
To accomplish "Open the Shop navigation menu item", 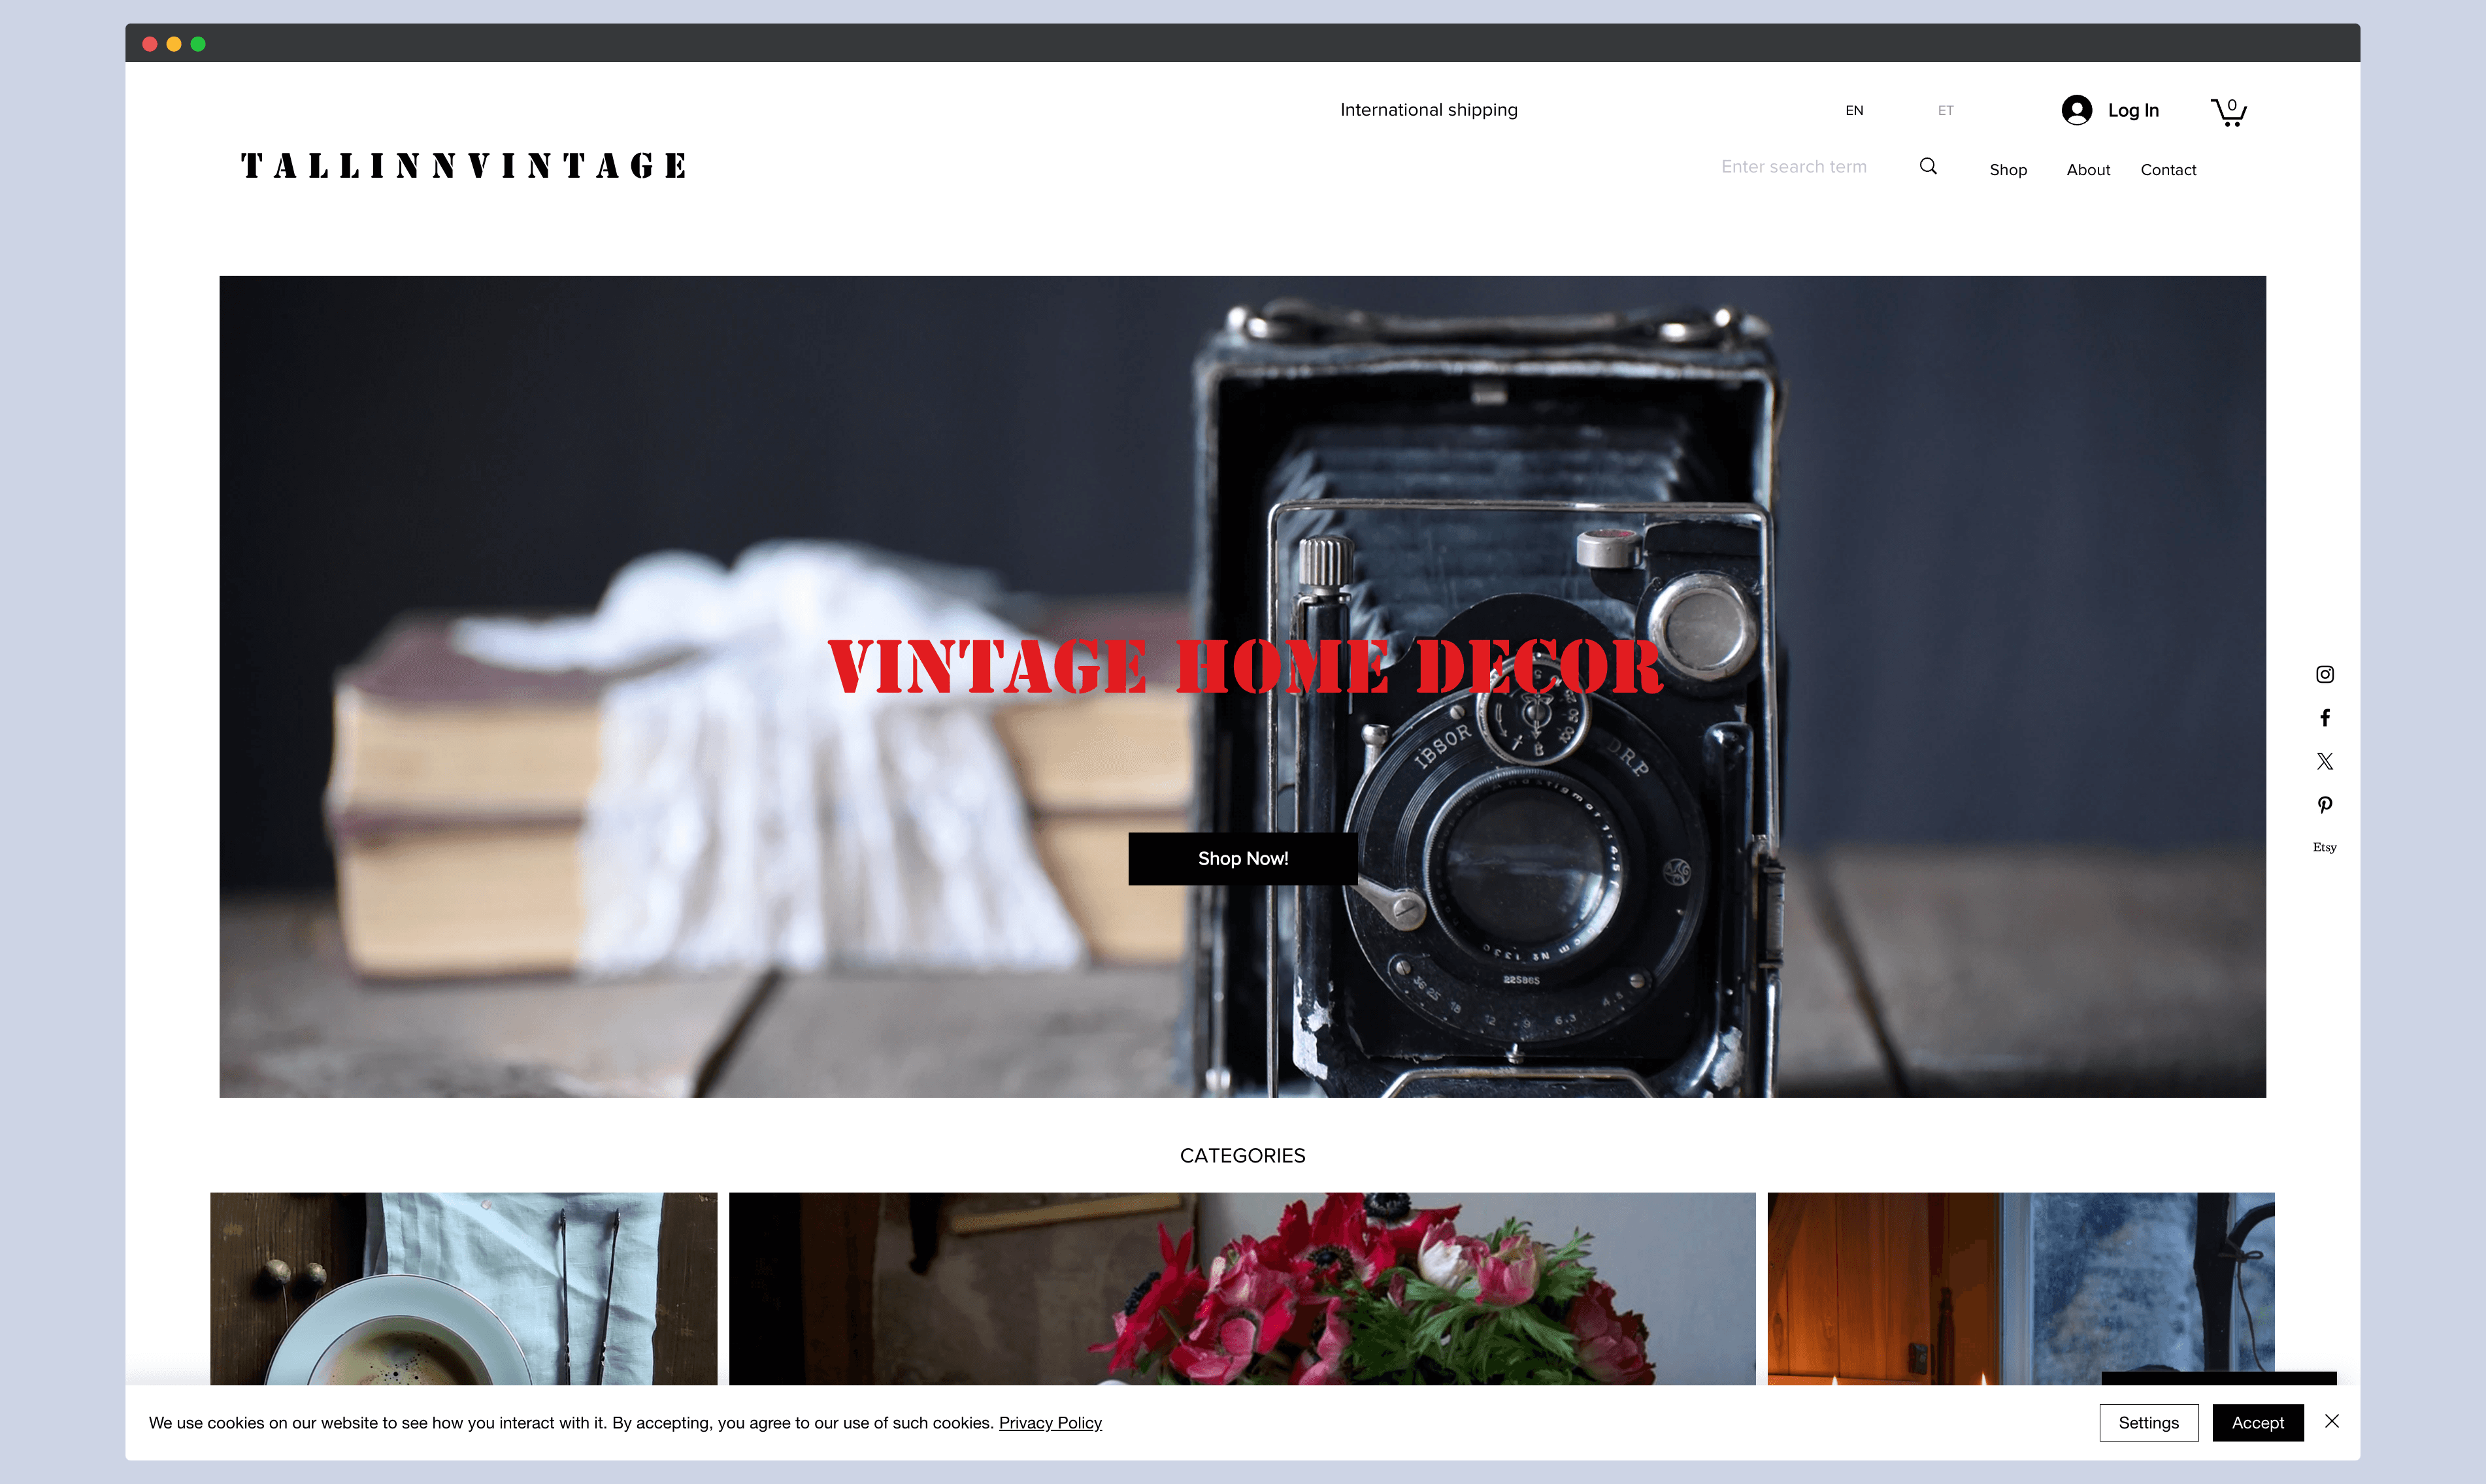I will [2007, 168].
